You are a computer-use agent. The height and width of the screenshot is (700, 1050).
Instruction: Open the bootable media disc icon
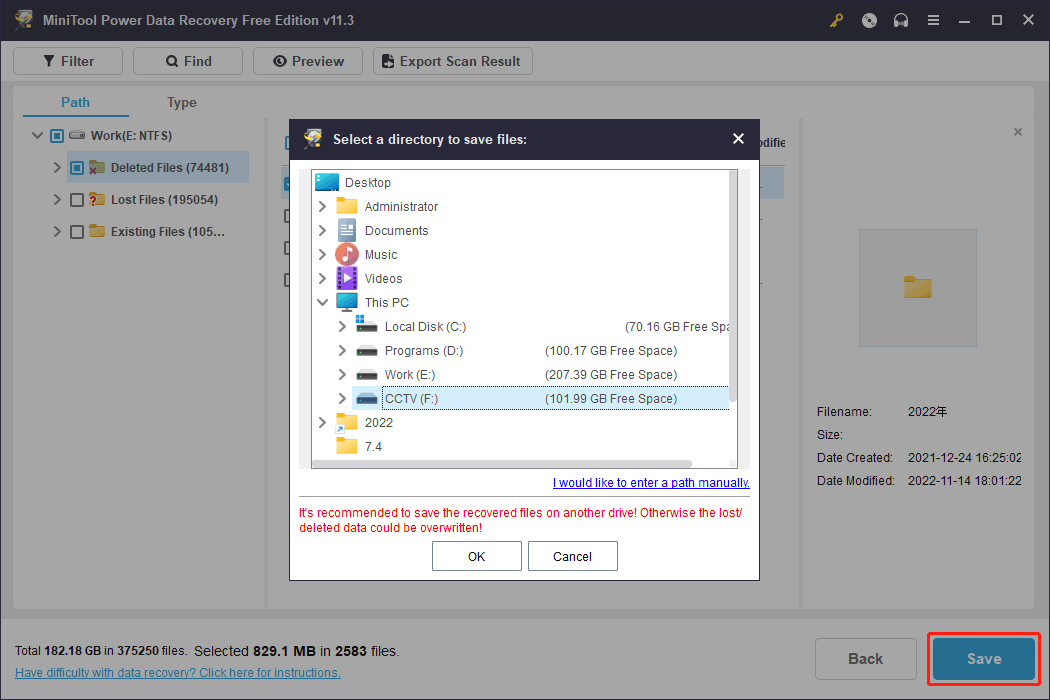[x=869, y=20]
